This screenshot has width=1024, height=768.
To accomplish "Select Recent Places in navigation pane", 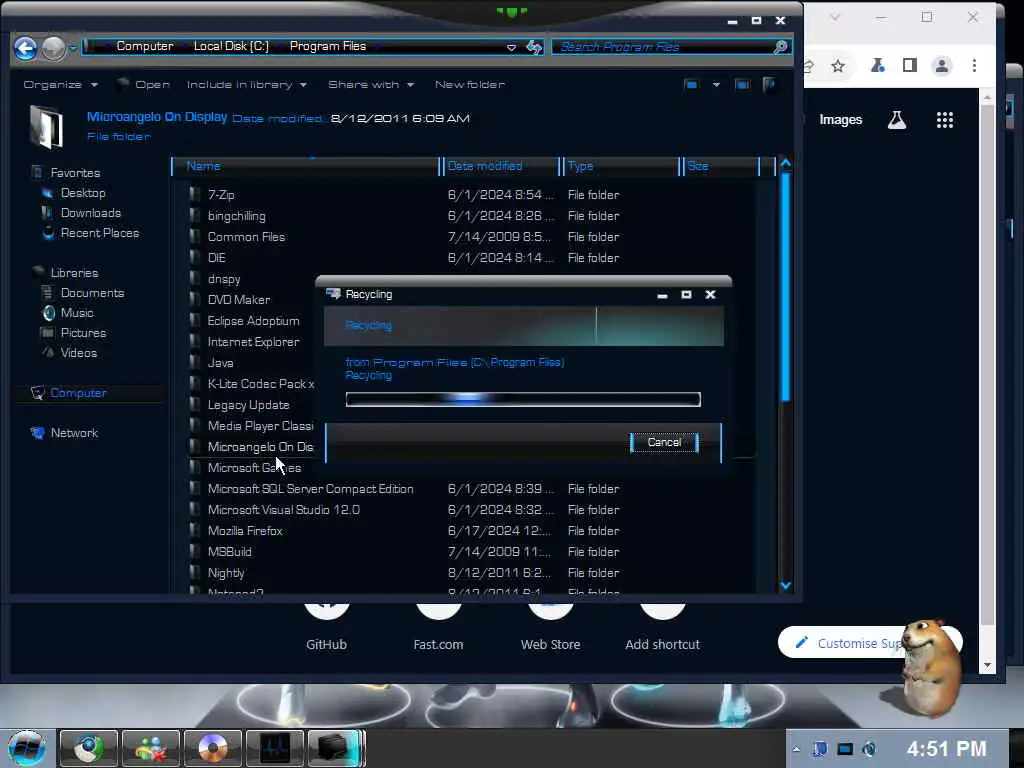I will (100, 232).
